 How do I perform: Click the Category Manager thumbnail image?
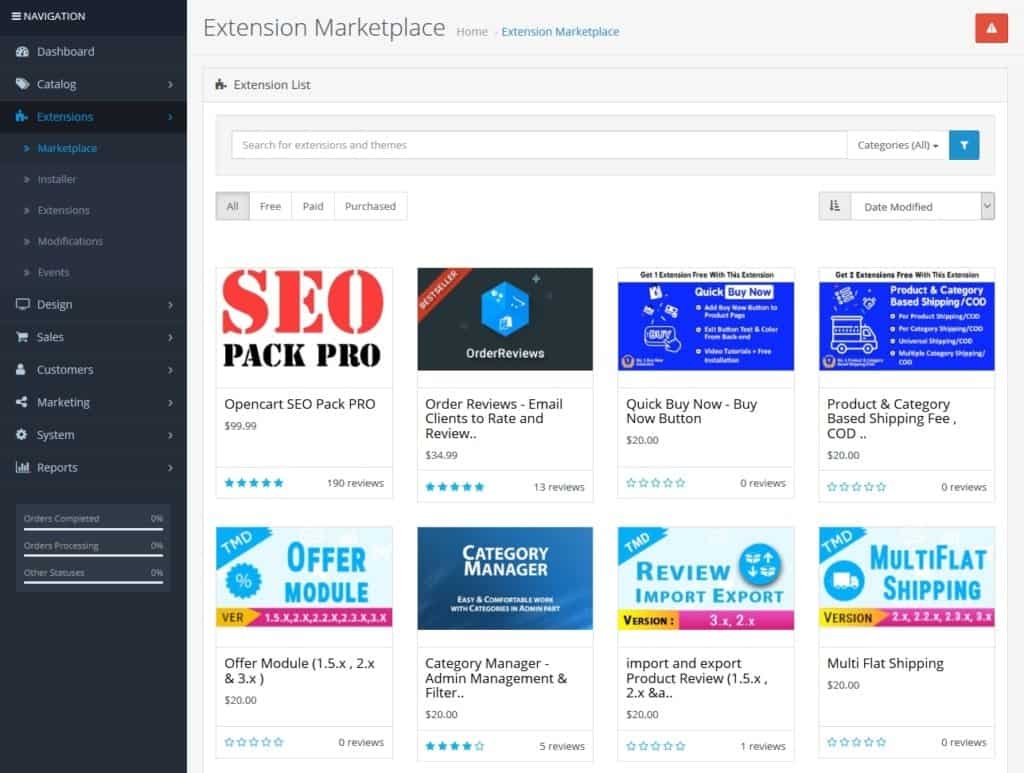[505, 578]
